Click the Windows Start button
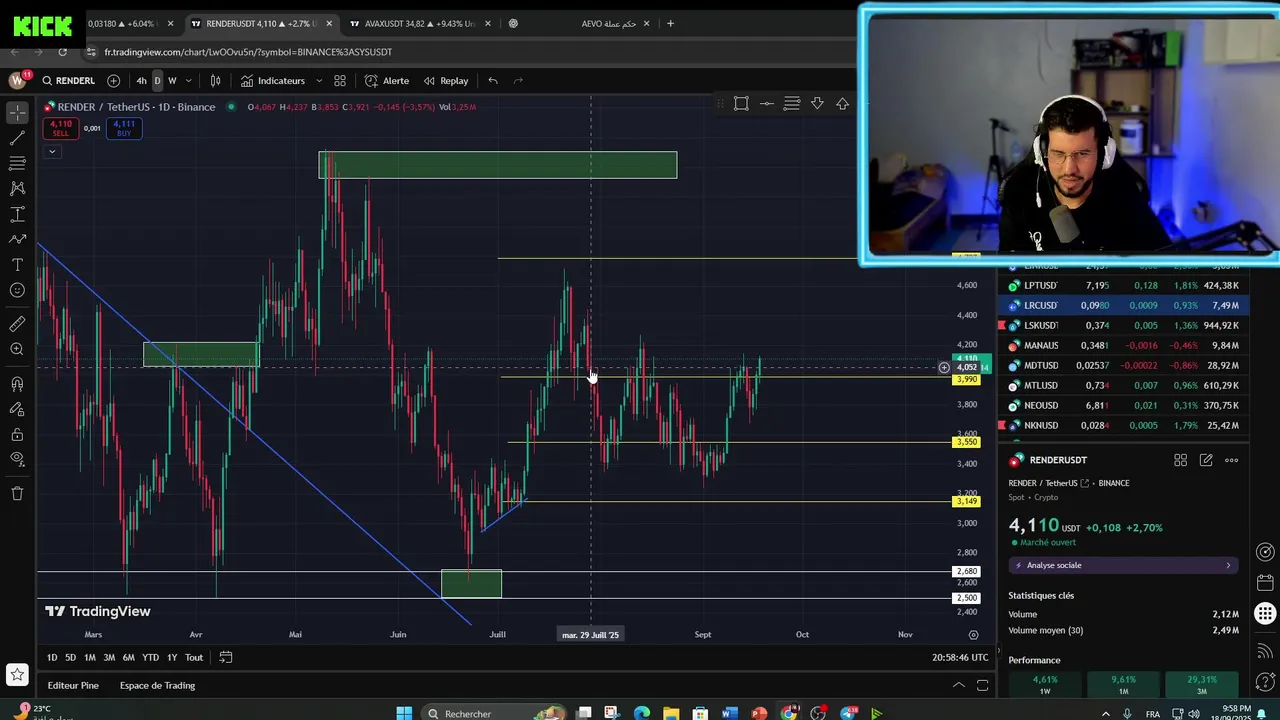1280x720 pixels. pyautogui.click(x=404, y=713)
